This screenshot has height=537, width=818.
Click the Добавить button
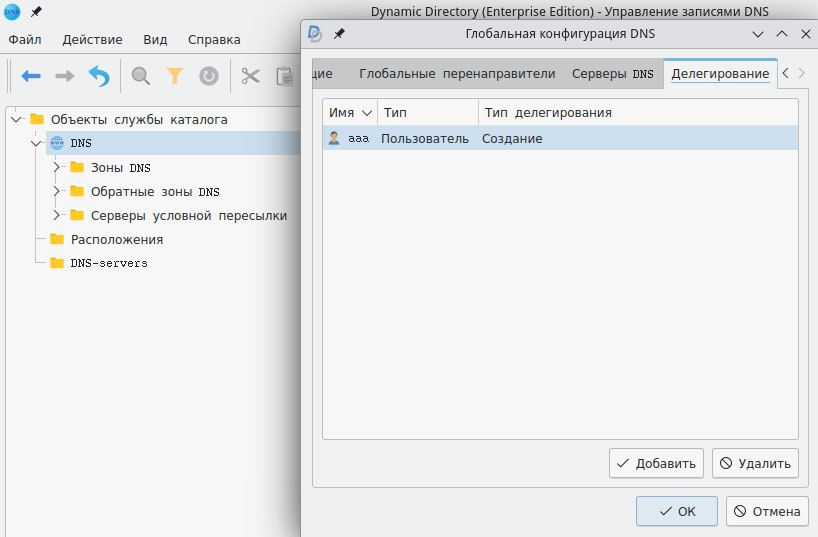(656, 463)
